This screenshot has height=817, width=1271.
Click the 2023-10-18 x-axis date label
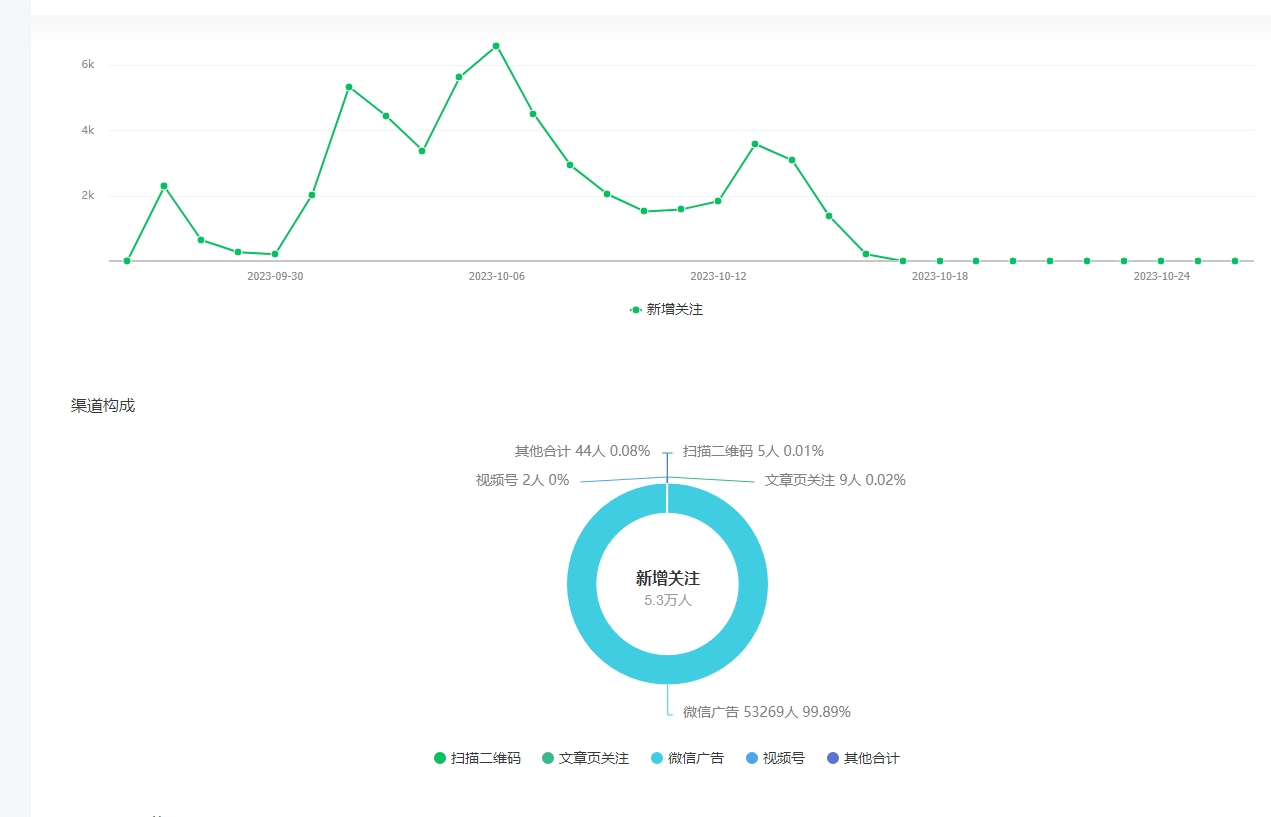point(940,276)
